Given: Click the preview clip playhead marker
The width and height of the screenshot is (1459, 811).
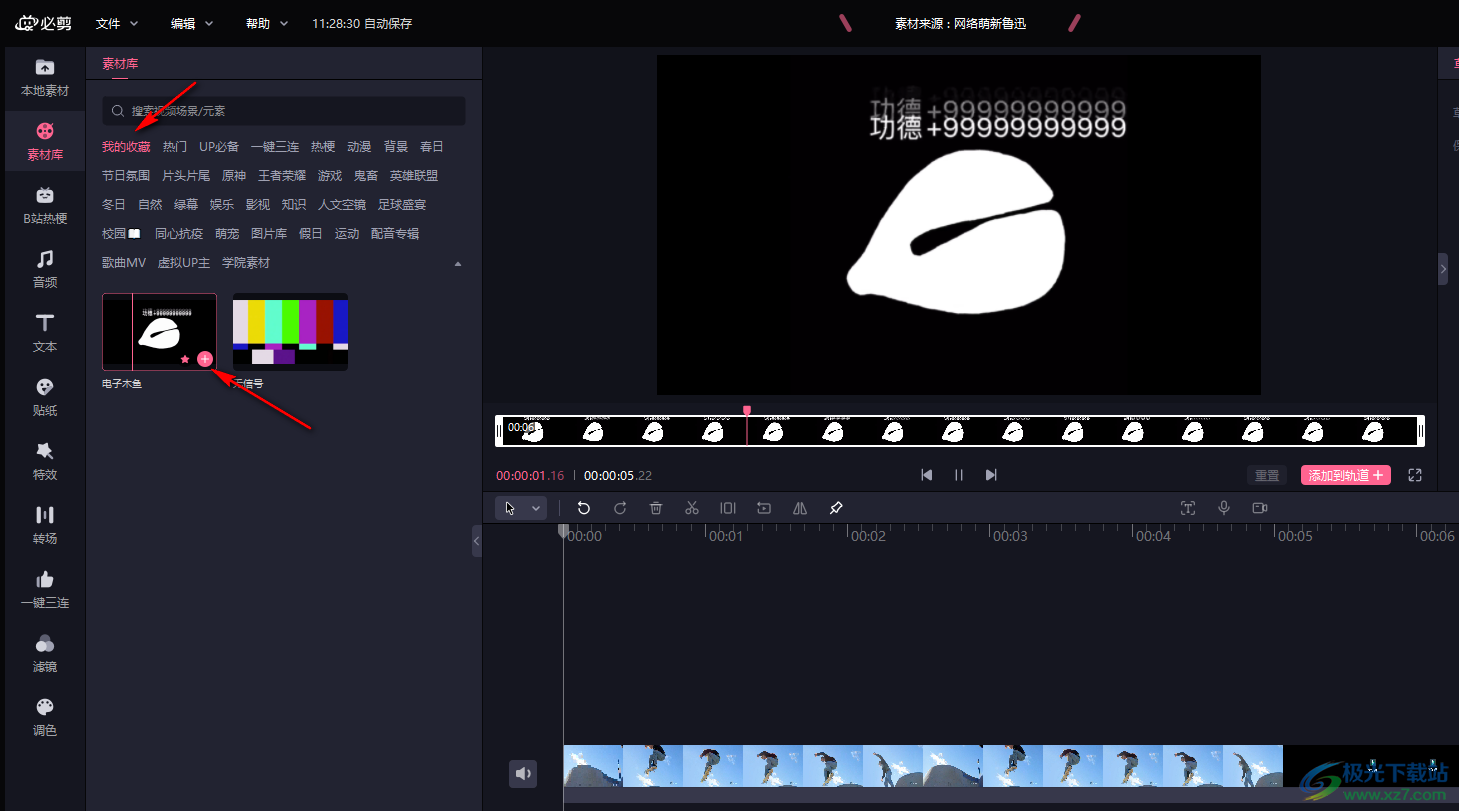Looking at the screenshot, I should click(x=747, y=410).
